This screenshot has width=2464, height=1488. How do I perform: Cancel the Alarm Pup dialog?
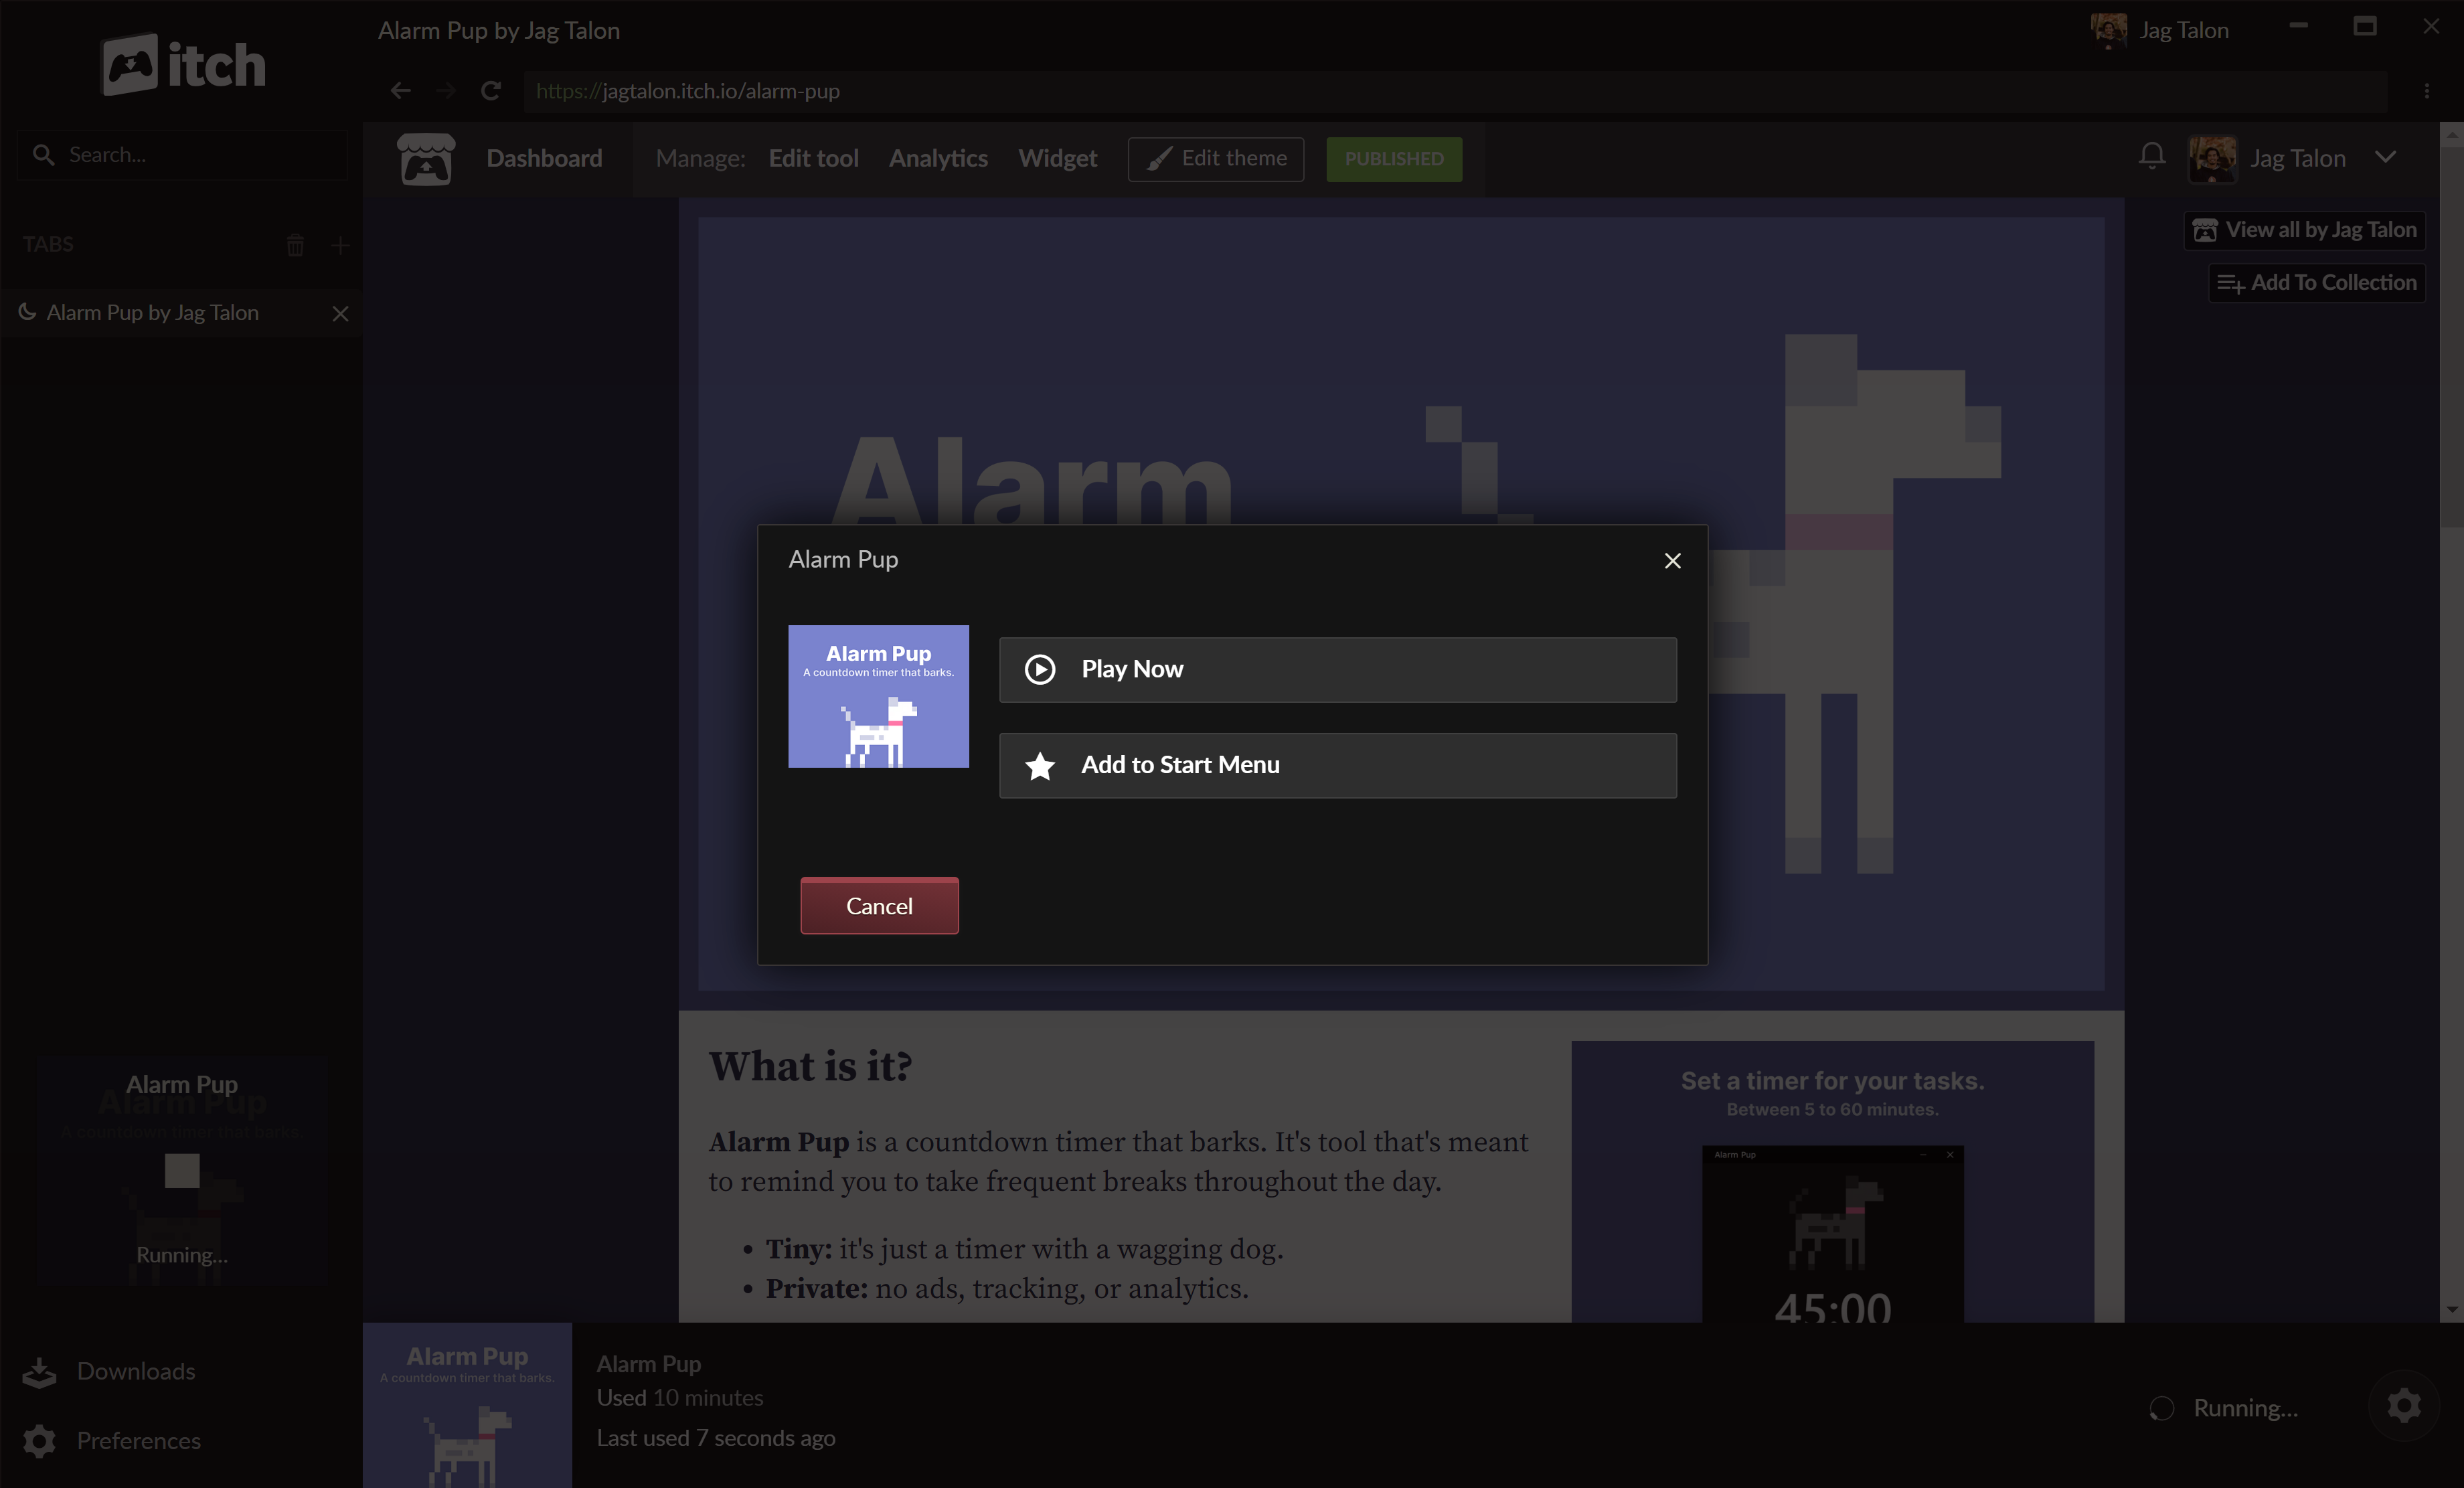tap(879, 905)
